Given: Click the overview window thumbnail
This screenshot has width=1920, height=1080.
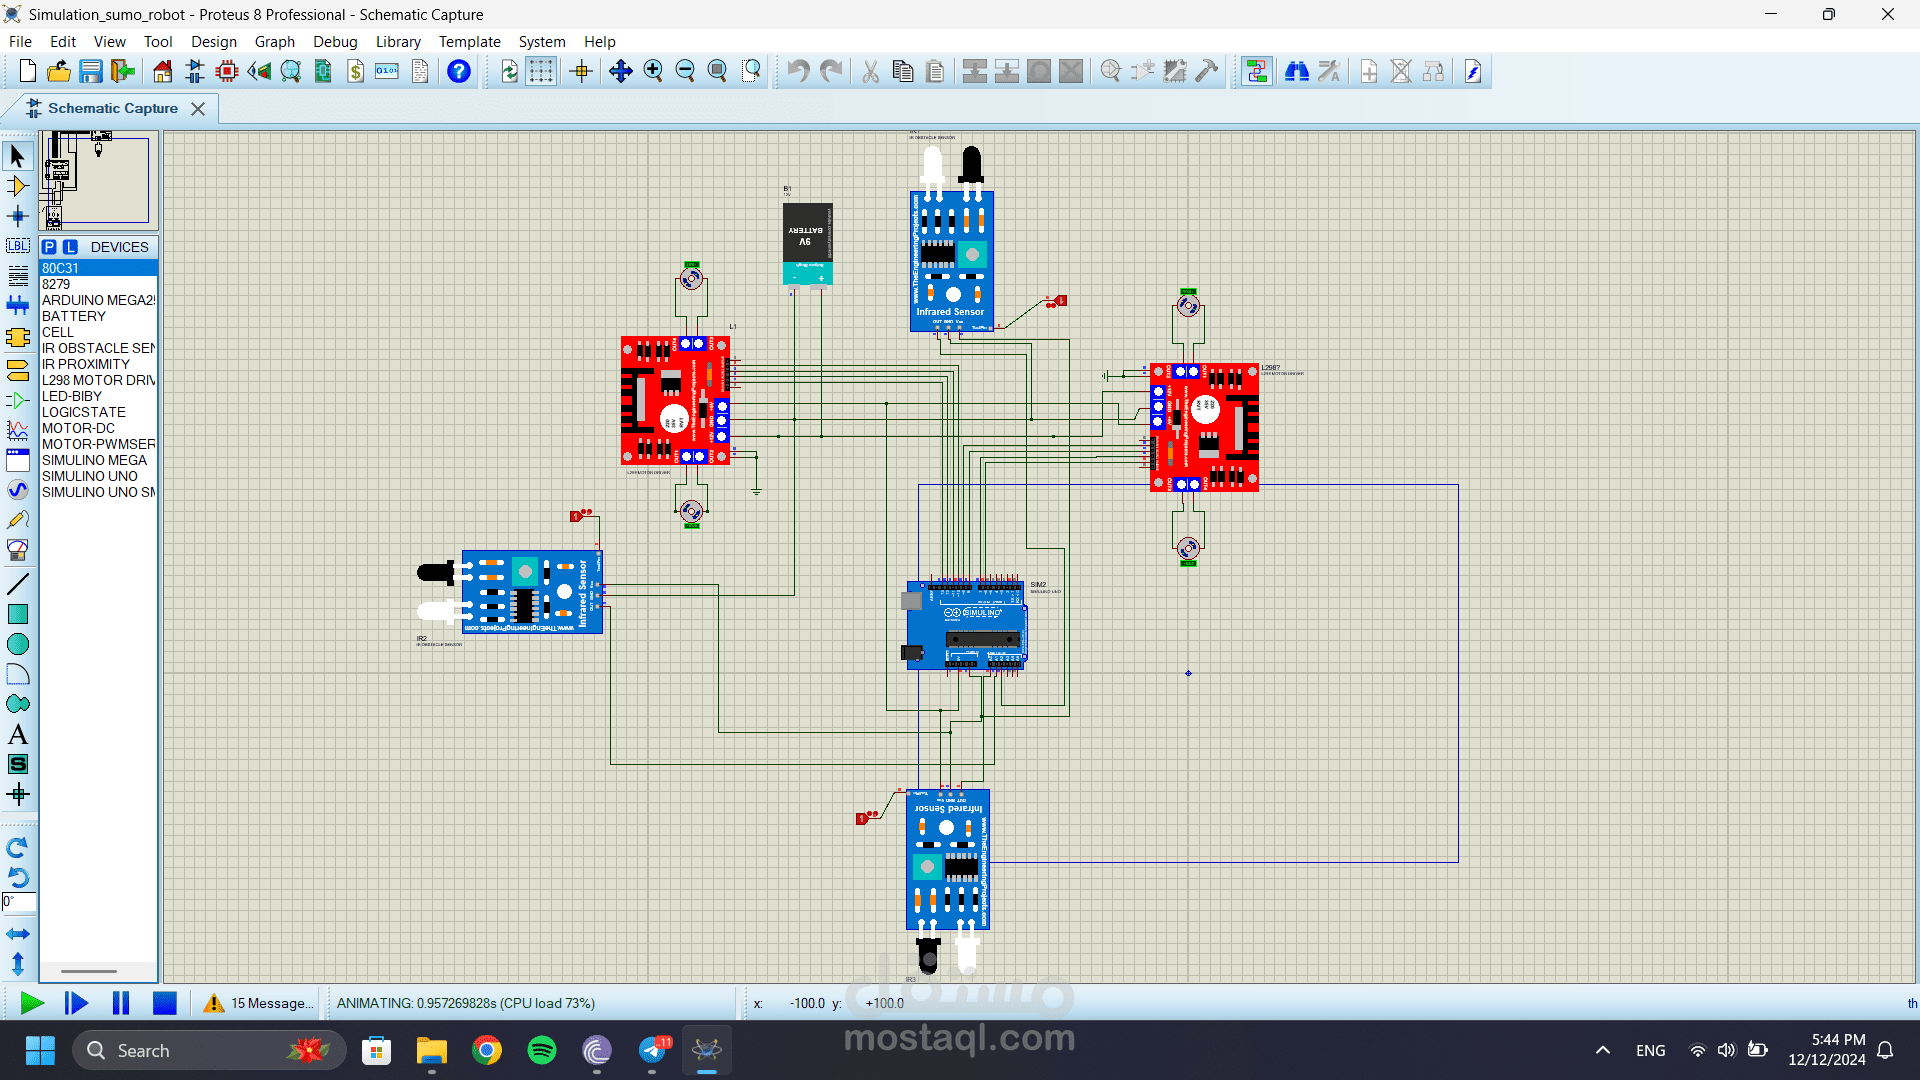Looking at the screenshot, I should [98, 180].
